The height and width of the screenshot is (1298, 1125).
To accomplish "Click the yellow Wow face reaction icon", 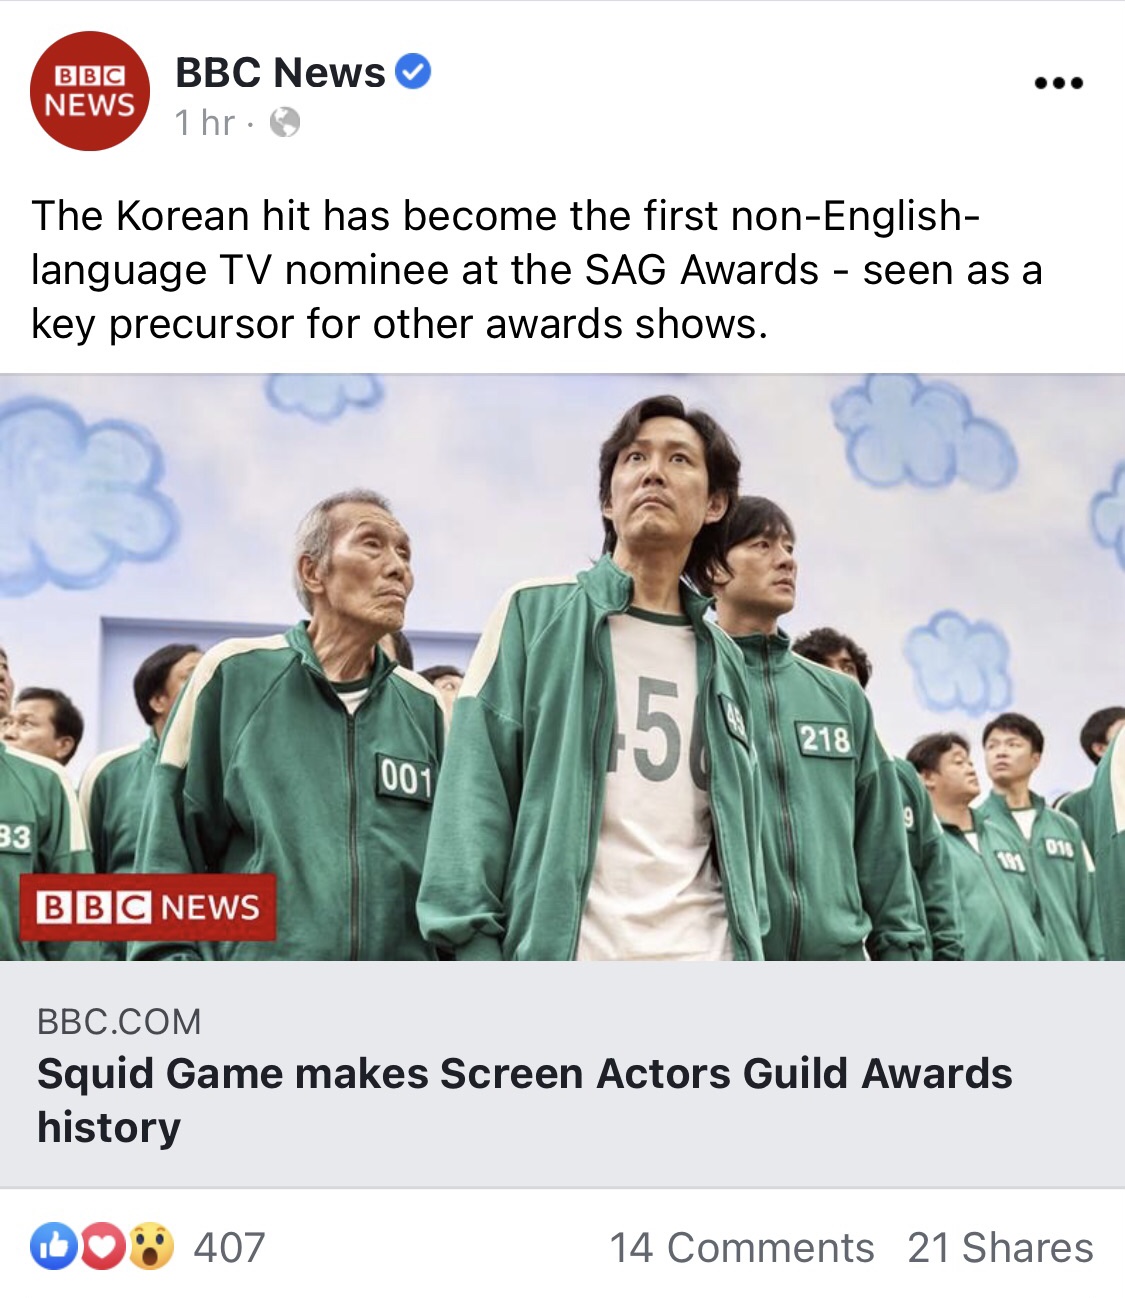I will [151, 1246].
